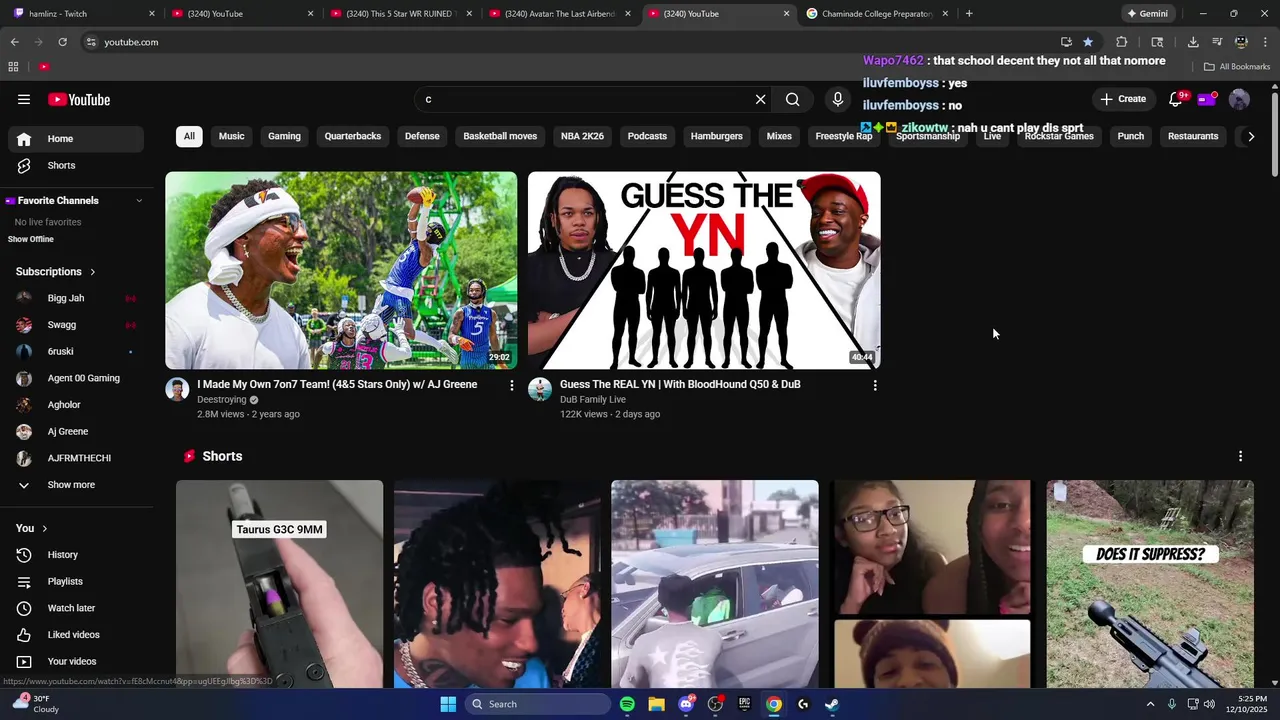1280x720 pixels.
Task: Switch to Chaminade College Preparatory tab
Action: (x=878, y=14)
